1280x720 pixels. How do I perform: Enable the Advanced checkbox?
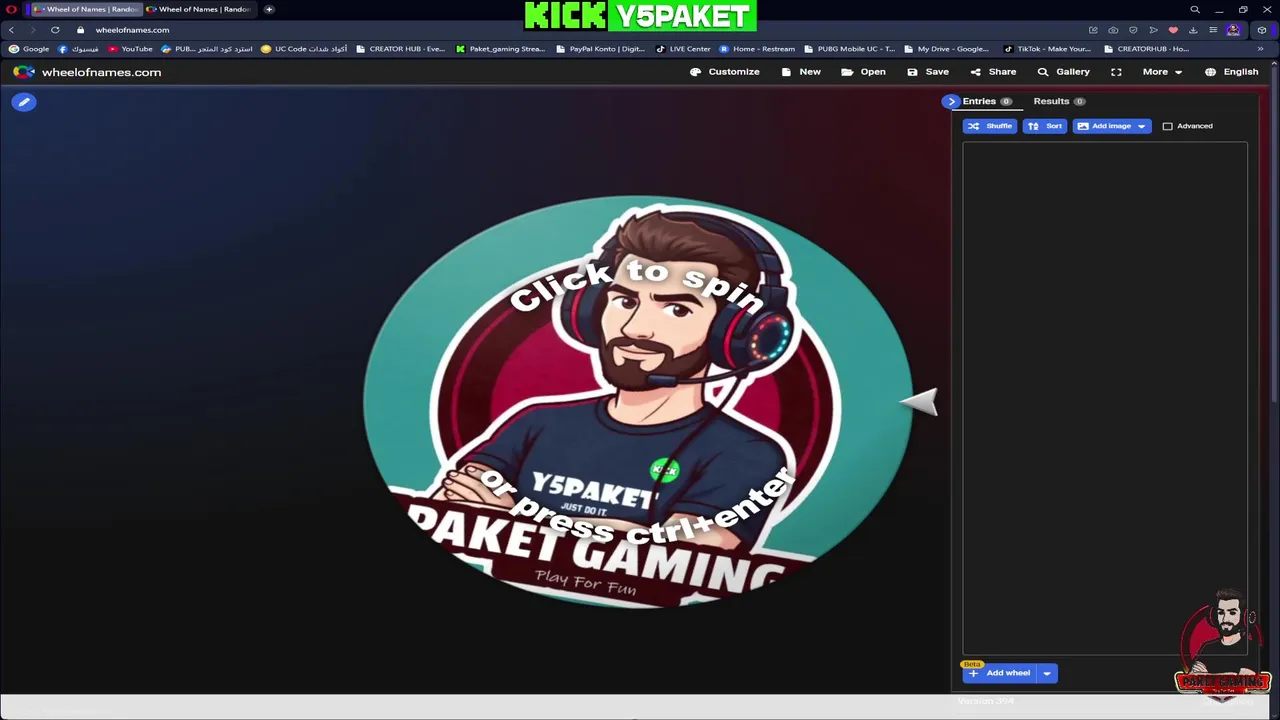click(1167, 126)
